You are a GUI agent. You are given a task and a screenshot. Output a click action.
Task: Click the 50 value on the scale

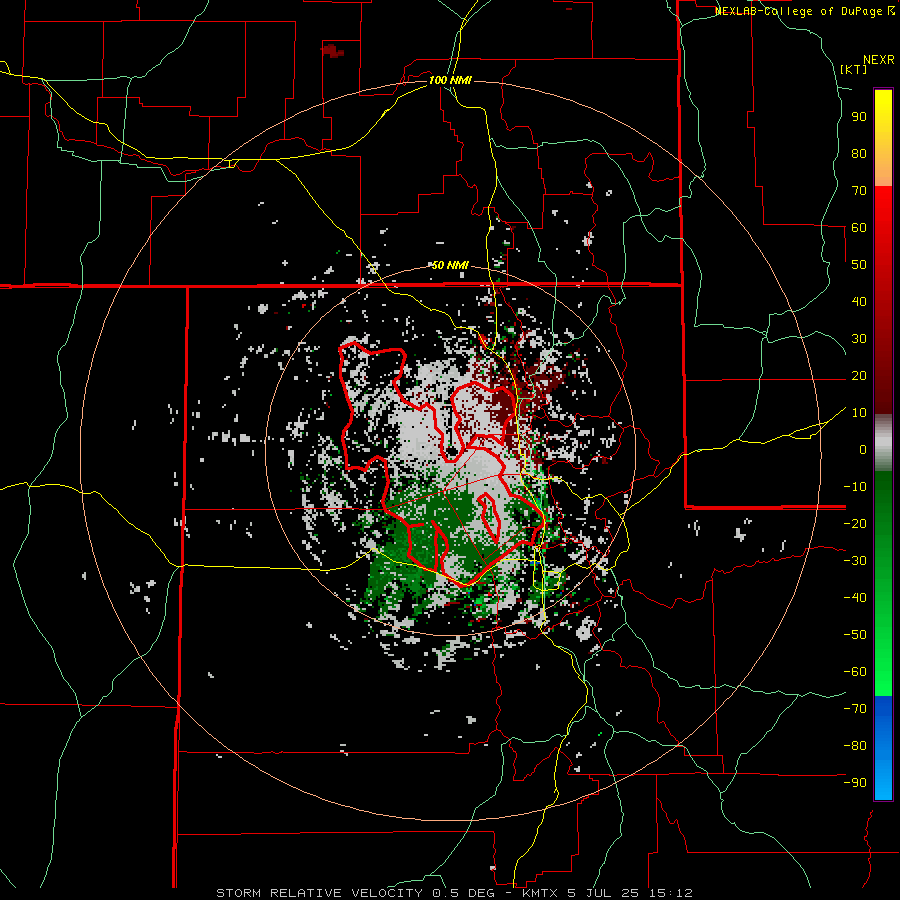859,265
